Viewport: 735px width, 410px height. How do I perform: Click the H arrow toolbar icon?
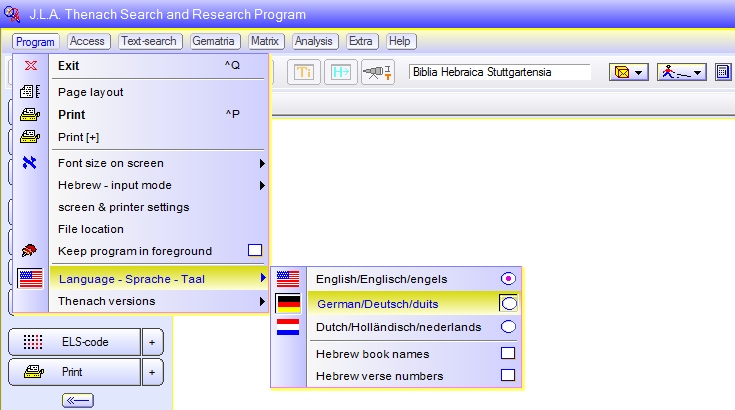coord(341,72)
